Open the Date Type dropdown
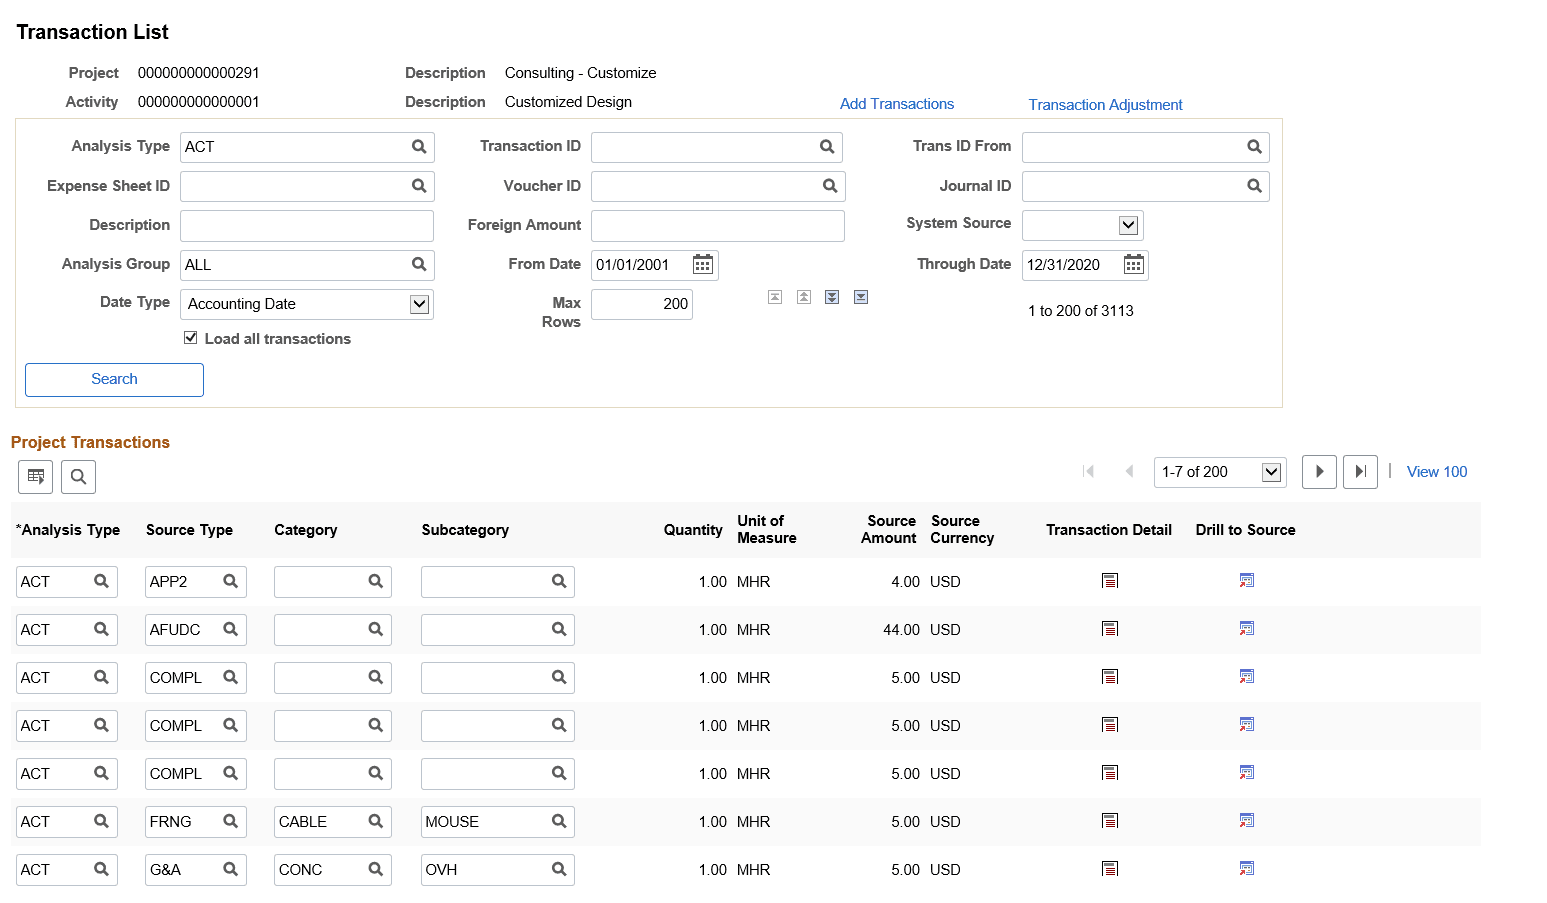The image size is (1547, 903). click(x=421, y=303)
